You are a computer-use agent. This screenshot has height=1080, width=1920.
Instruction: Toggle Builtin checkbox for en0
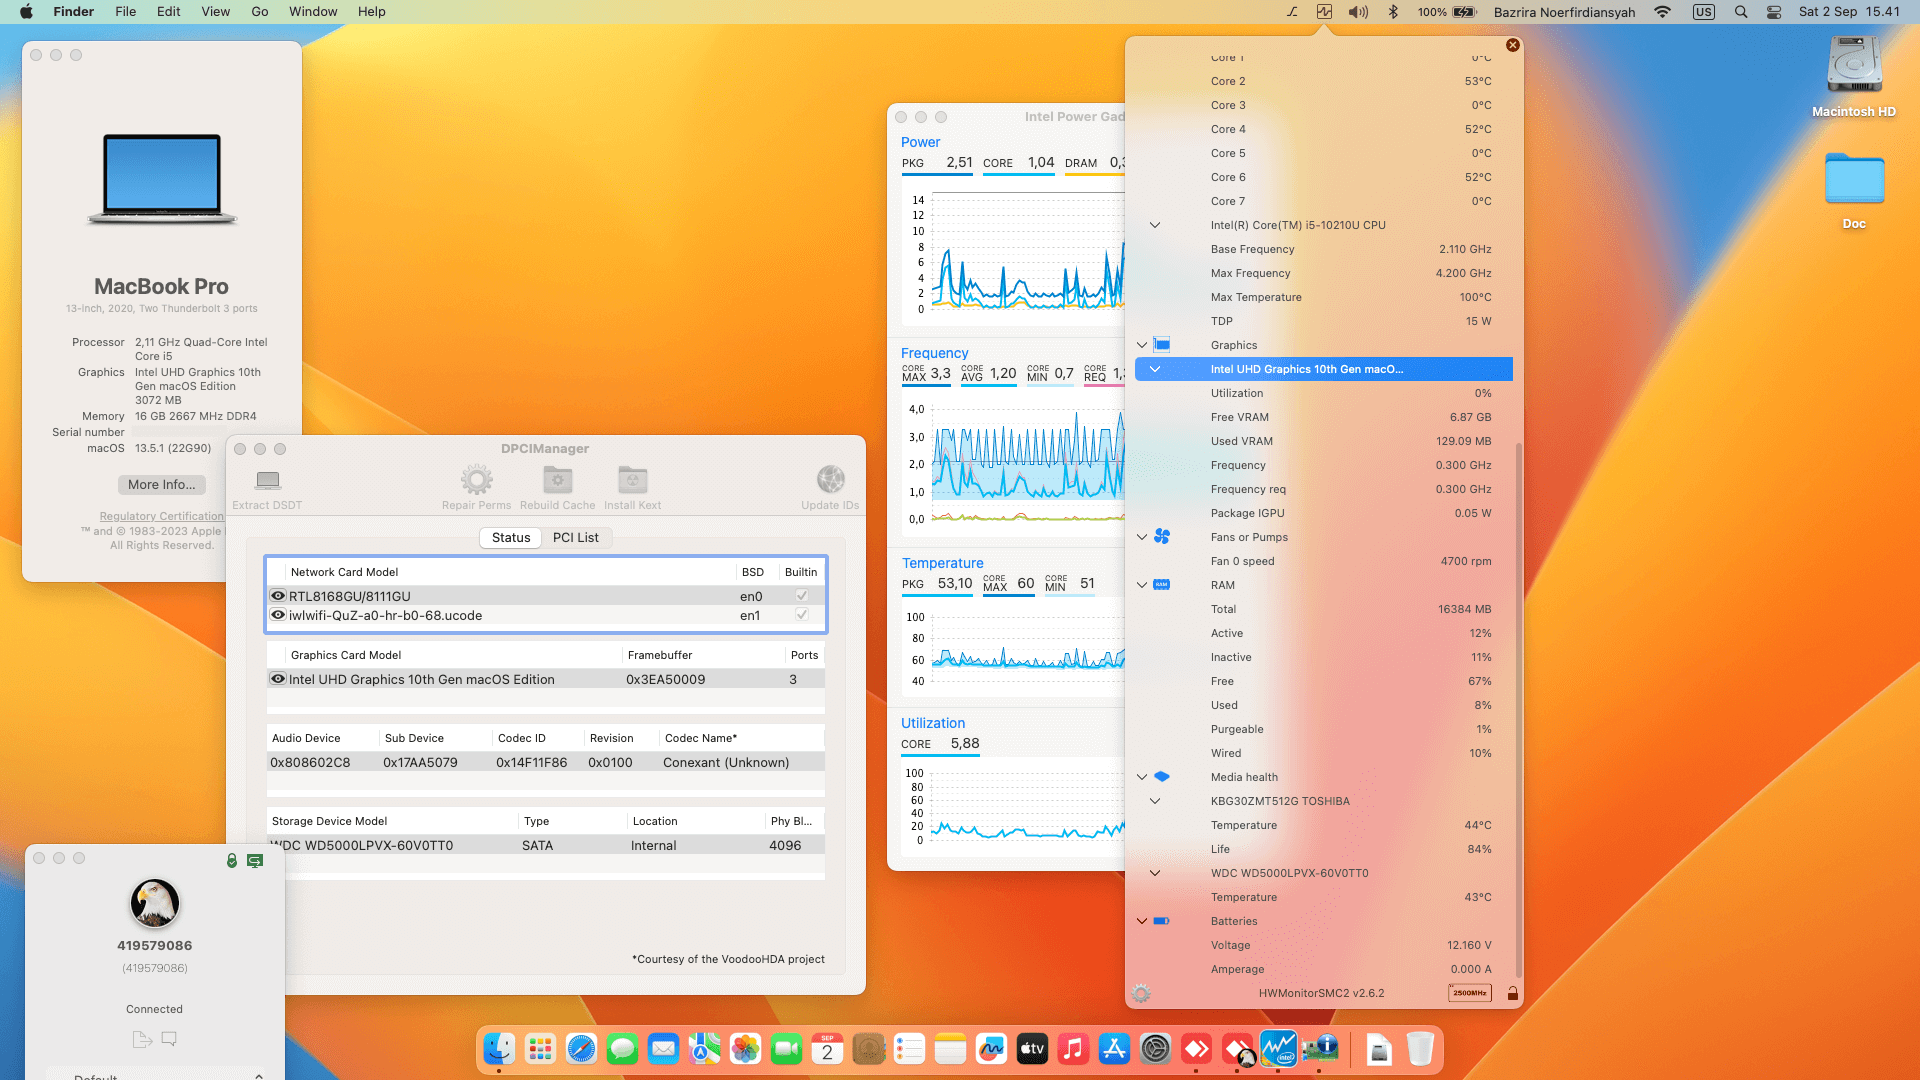click(x=801, y=596)
